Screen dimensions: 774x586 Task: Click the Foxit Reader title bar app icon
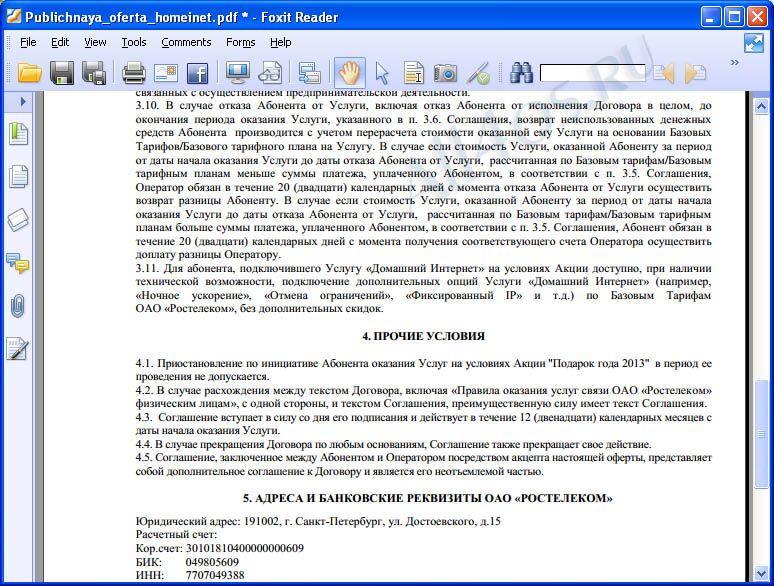tap(13, 17)
